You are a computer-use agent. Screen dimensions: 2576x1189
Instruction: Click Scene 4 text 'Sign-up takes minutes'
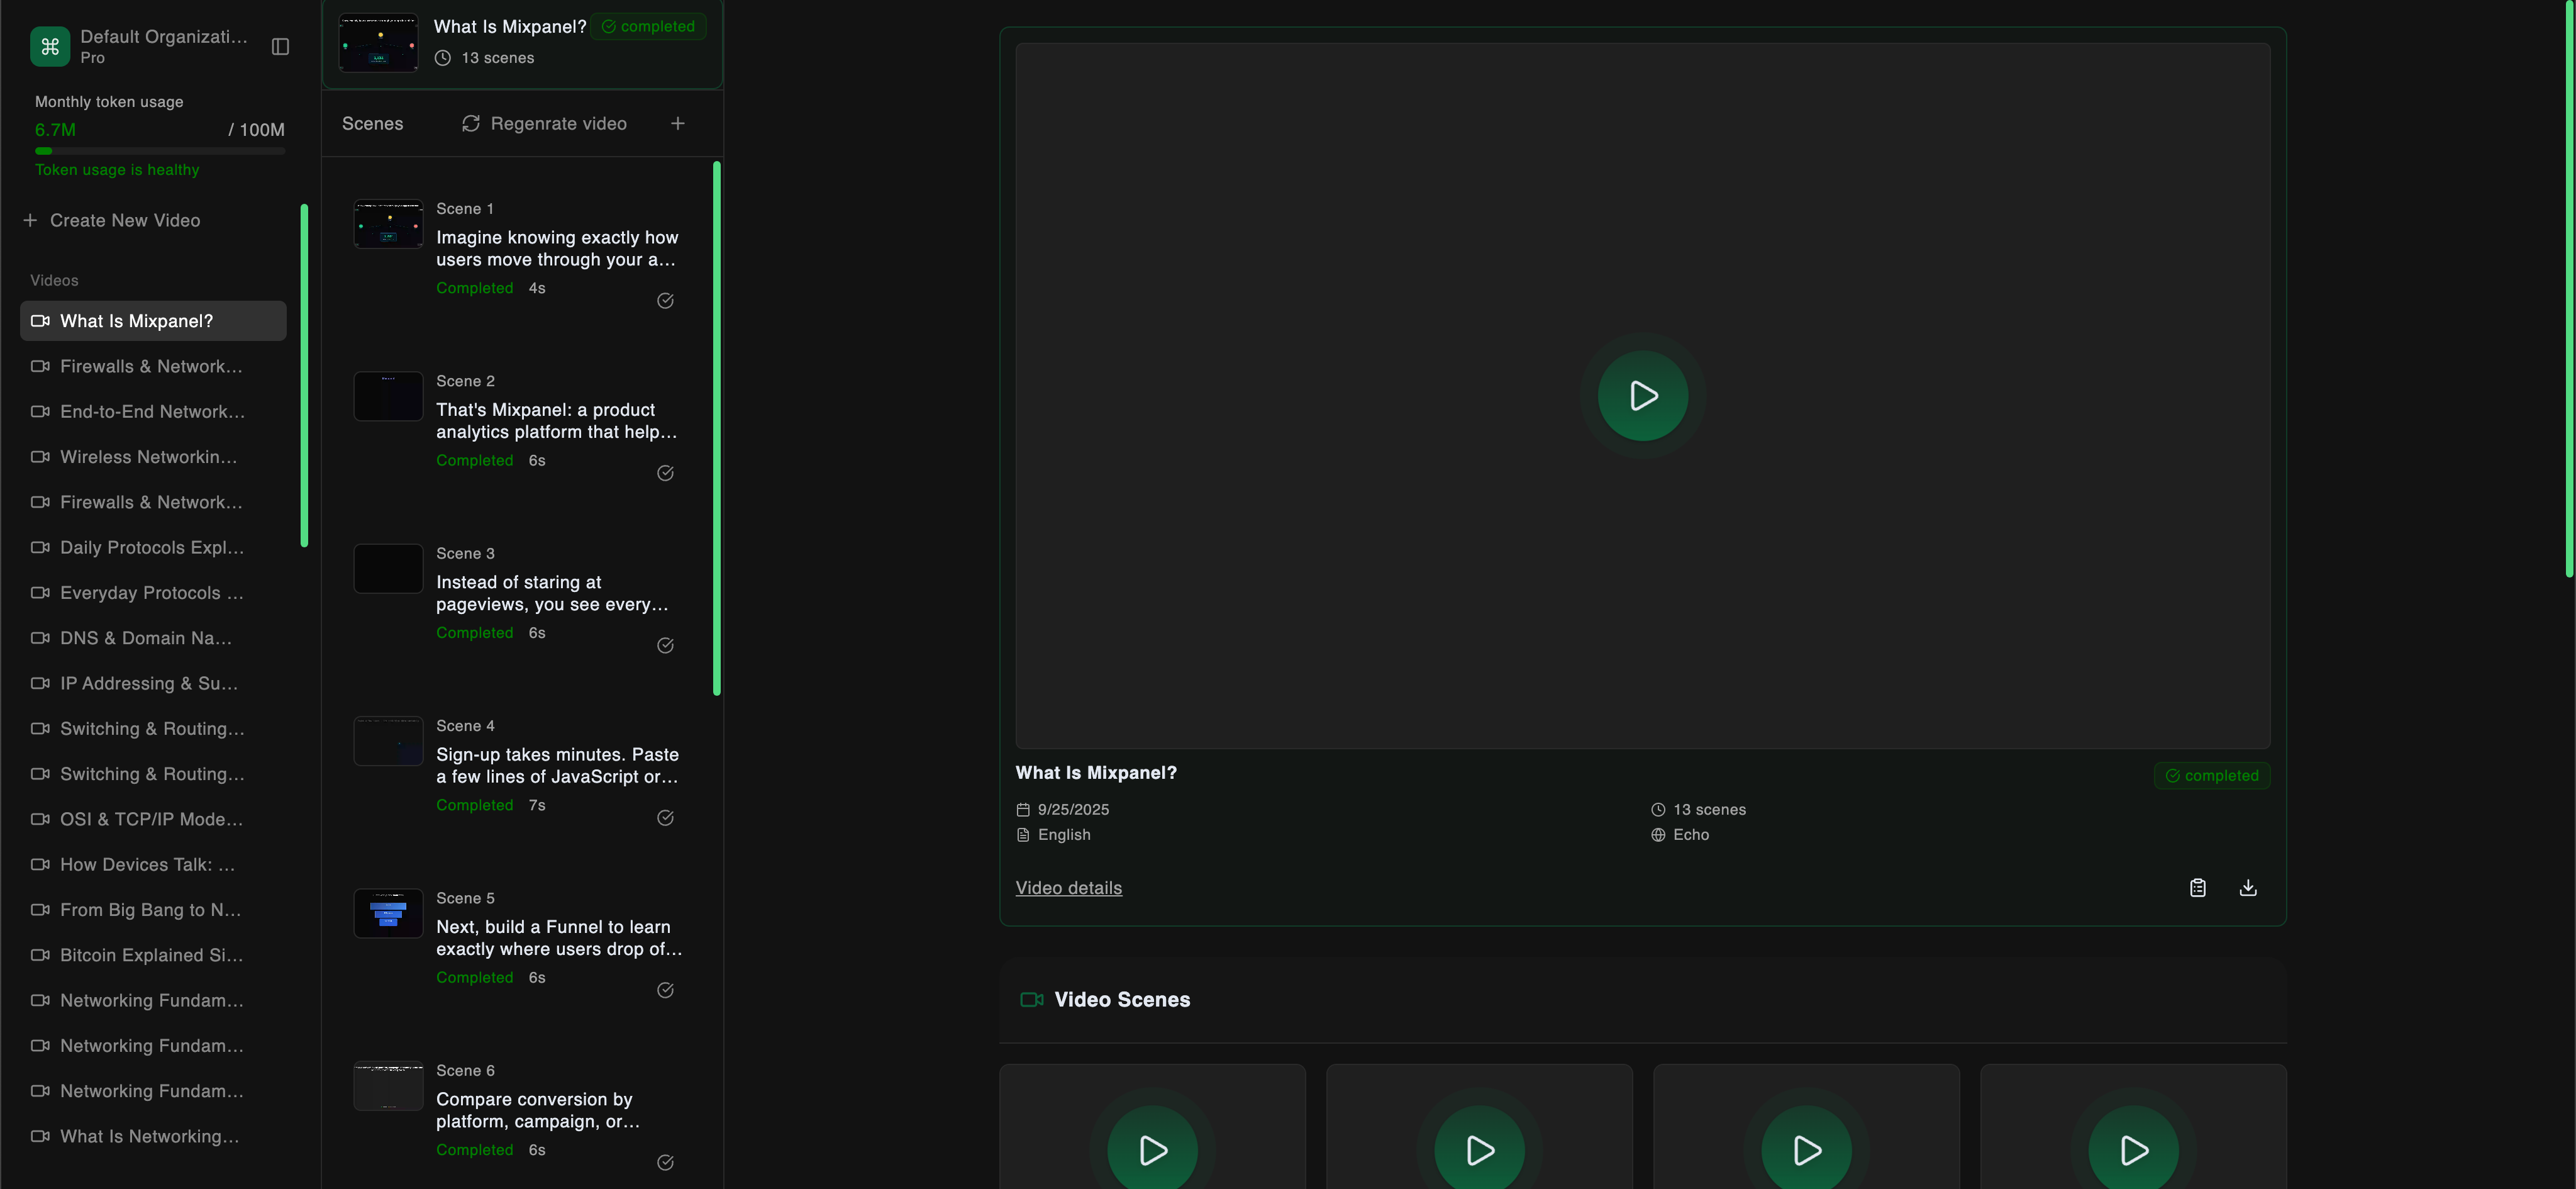pyautogui.click(x=557, y=765)
